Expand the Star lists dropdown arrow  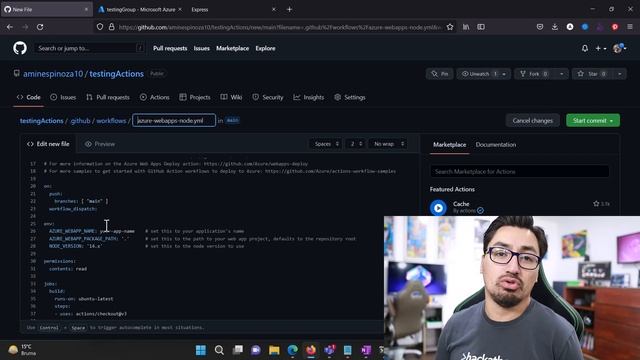(620, 74)
